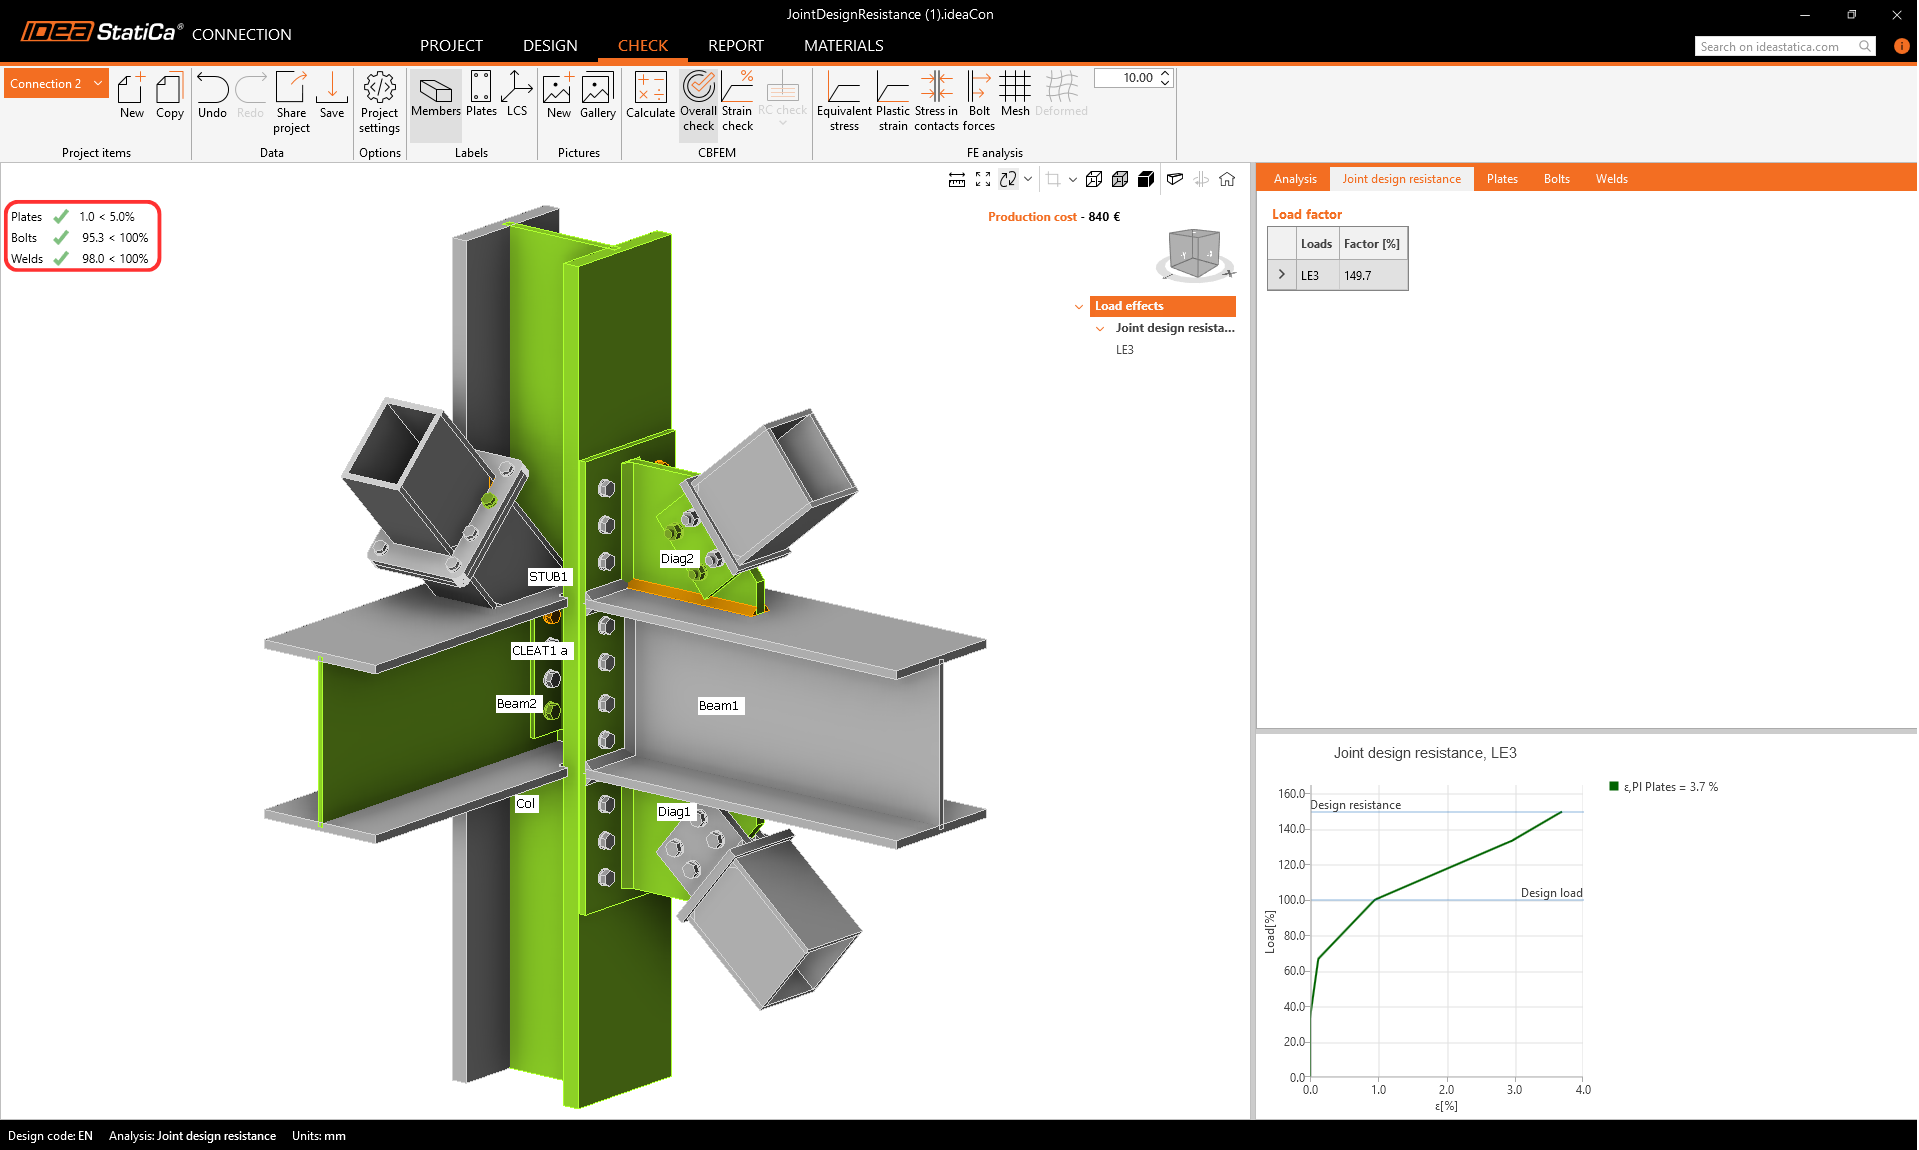Click the orange info icon near search
The image size is (1919, 1150).
1901,46
